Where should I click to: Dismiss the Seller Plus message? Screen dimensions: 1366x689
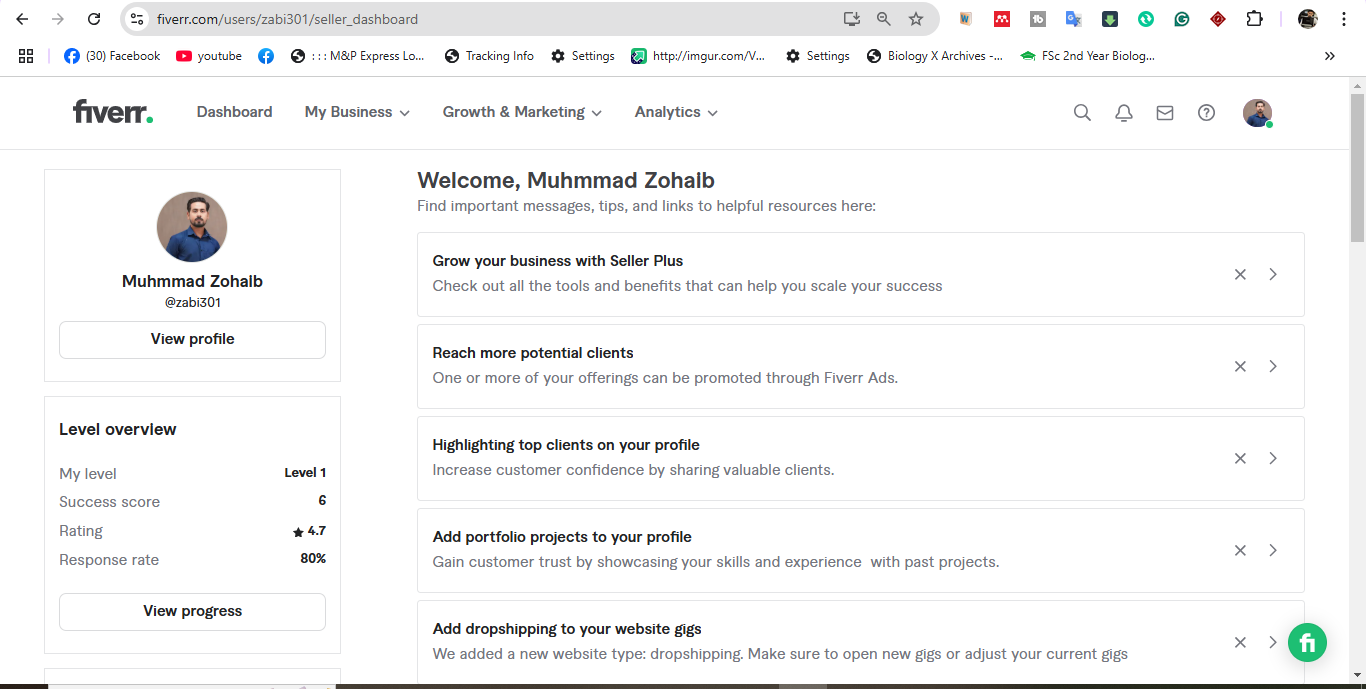1240,274
